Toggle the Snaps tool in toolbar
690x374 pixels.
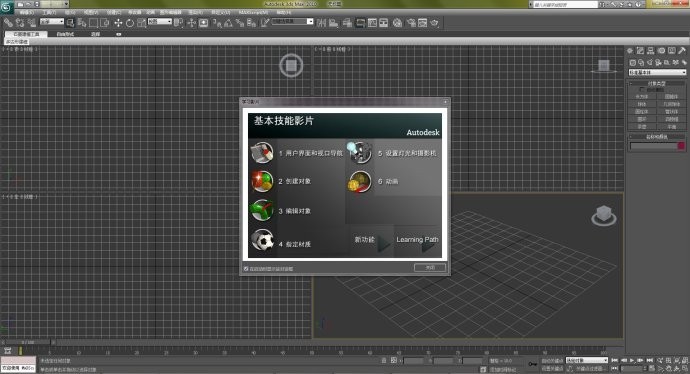tap(217, 23)
